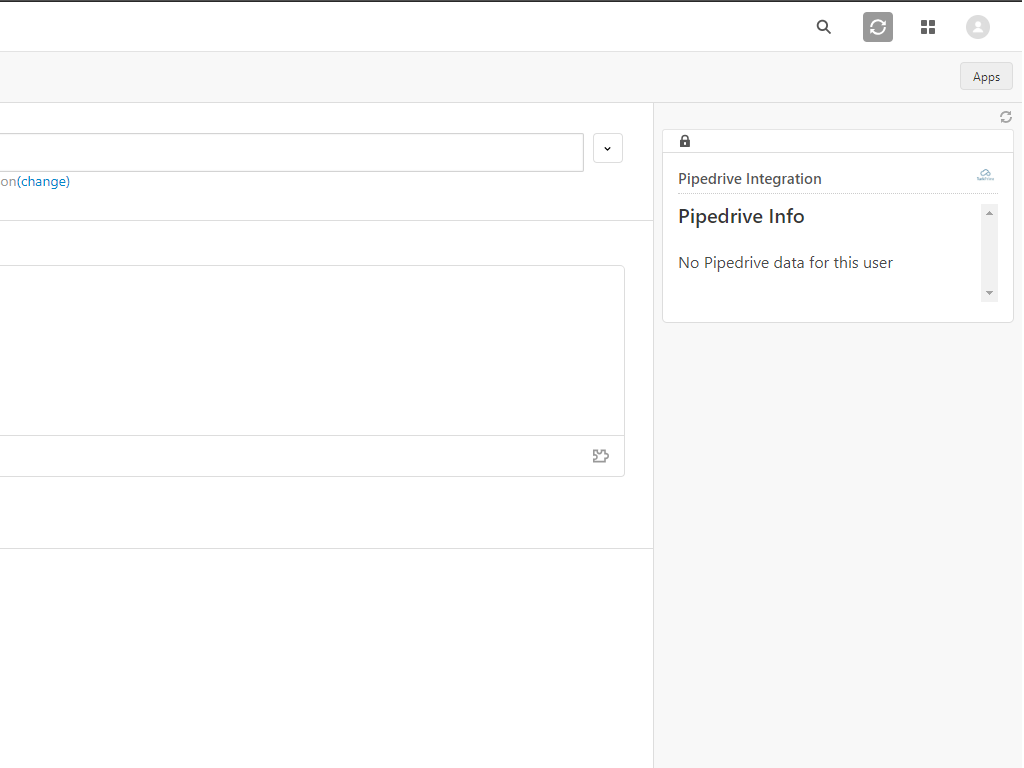Click the highlighted refresh icon in top bar
The image size is (1024, 768).
pyautogui.click(x=878, y=27)
